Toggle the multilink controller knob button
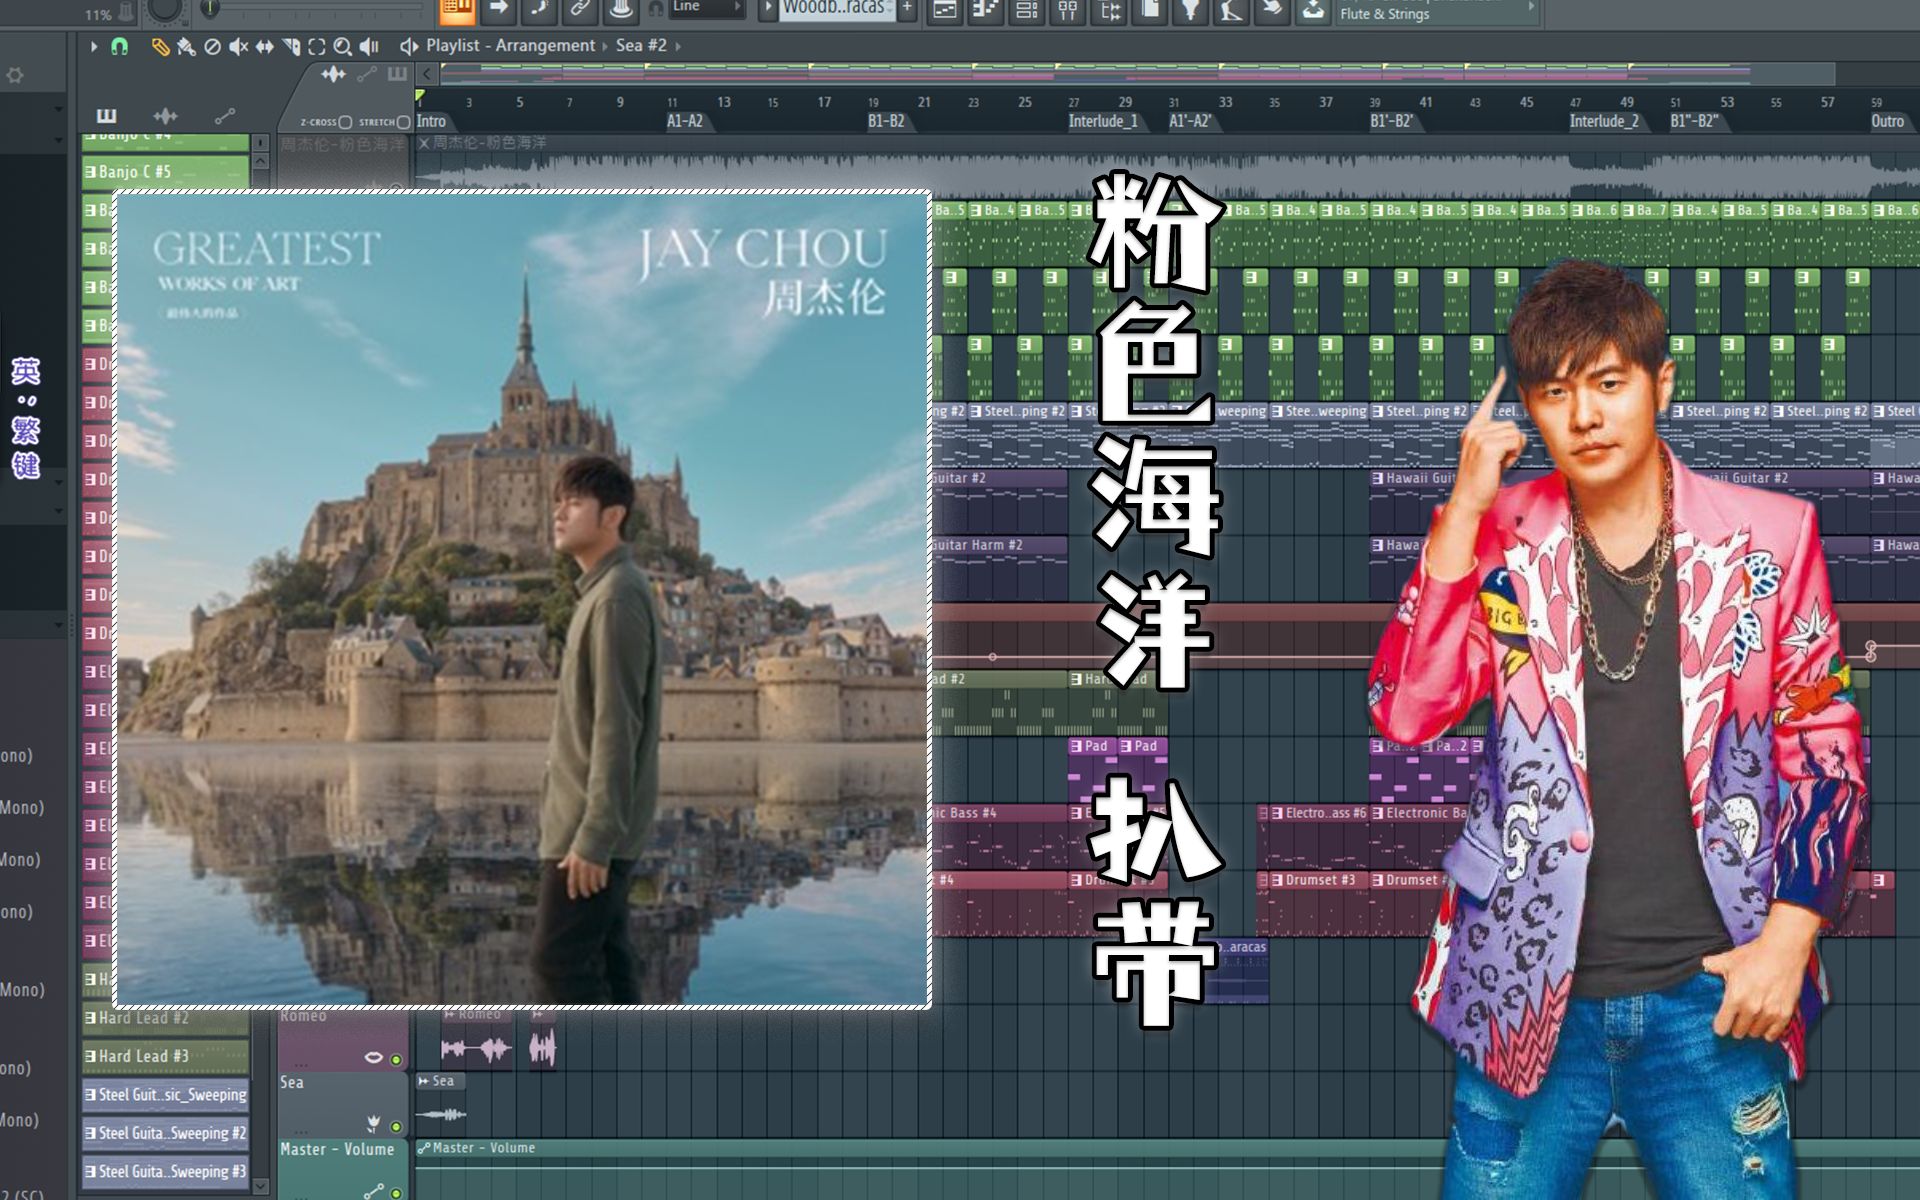This screenshot has width=1920, height=1200. (x=621, y=10)
